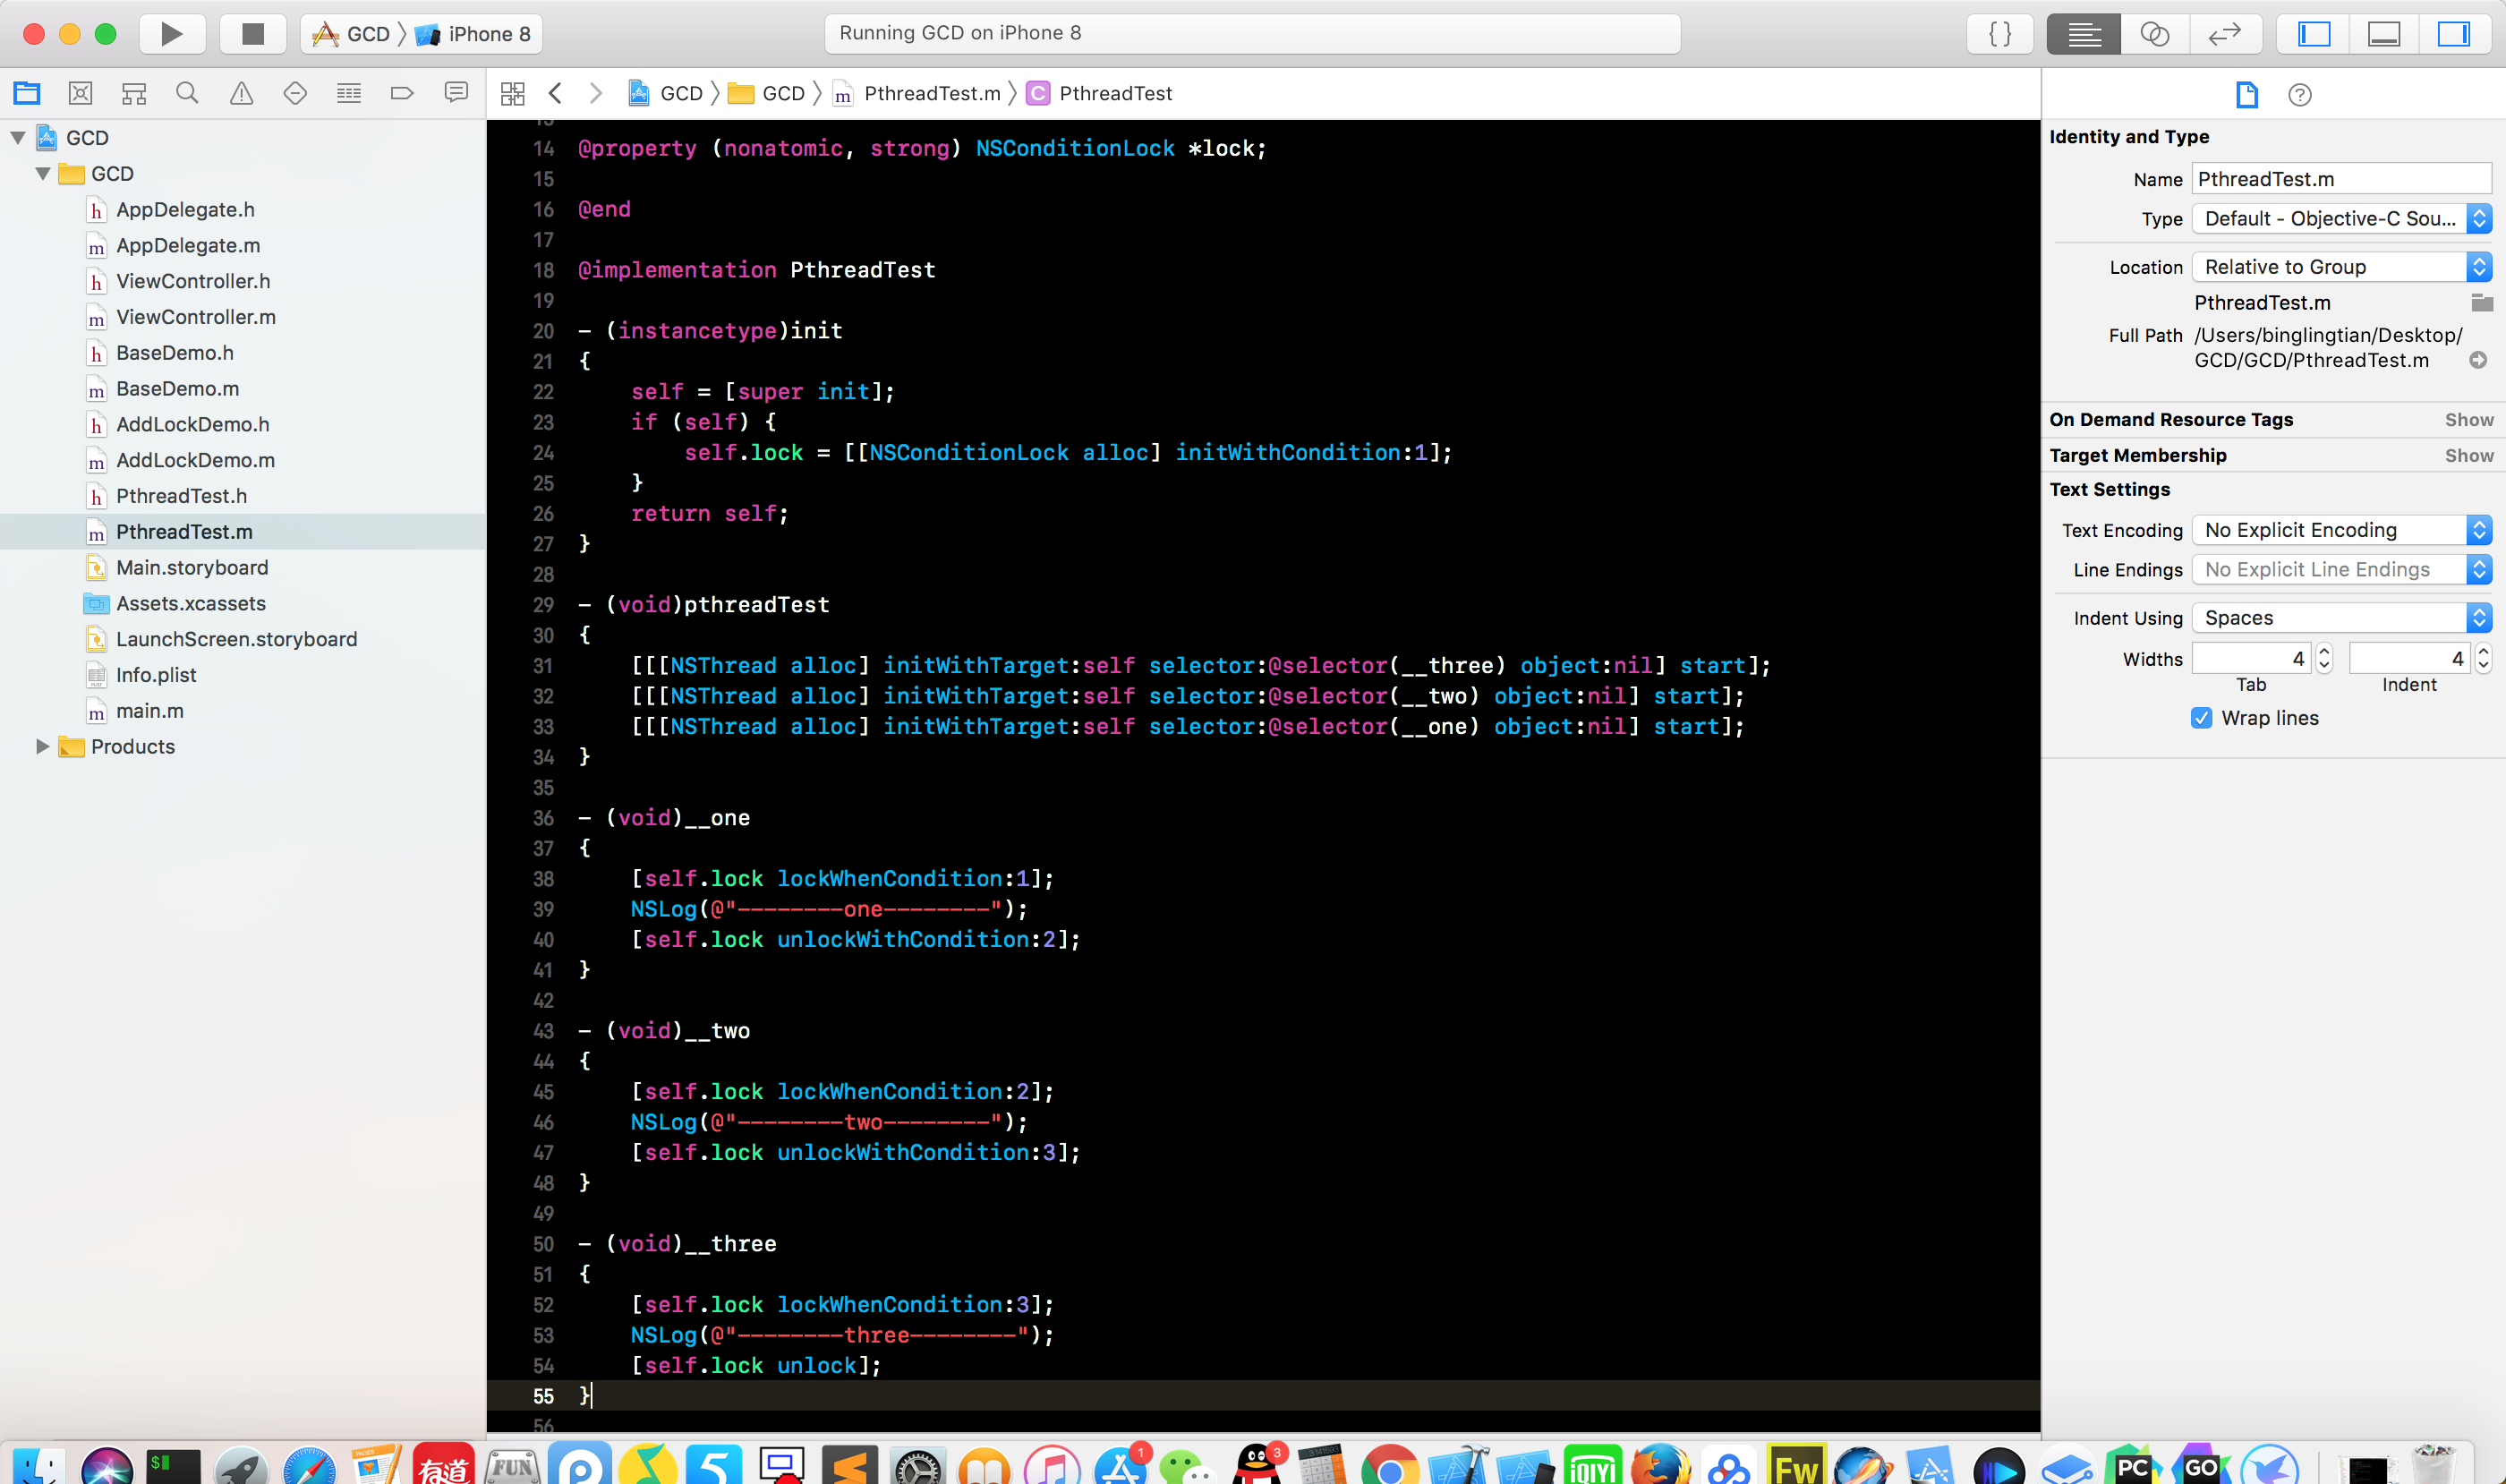Edit the file Name field
This screenshot has height=1484, width=2506.
coord(2341,179)
